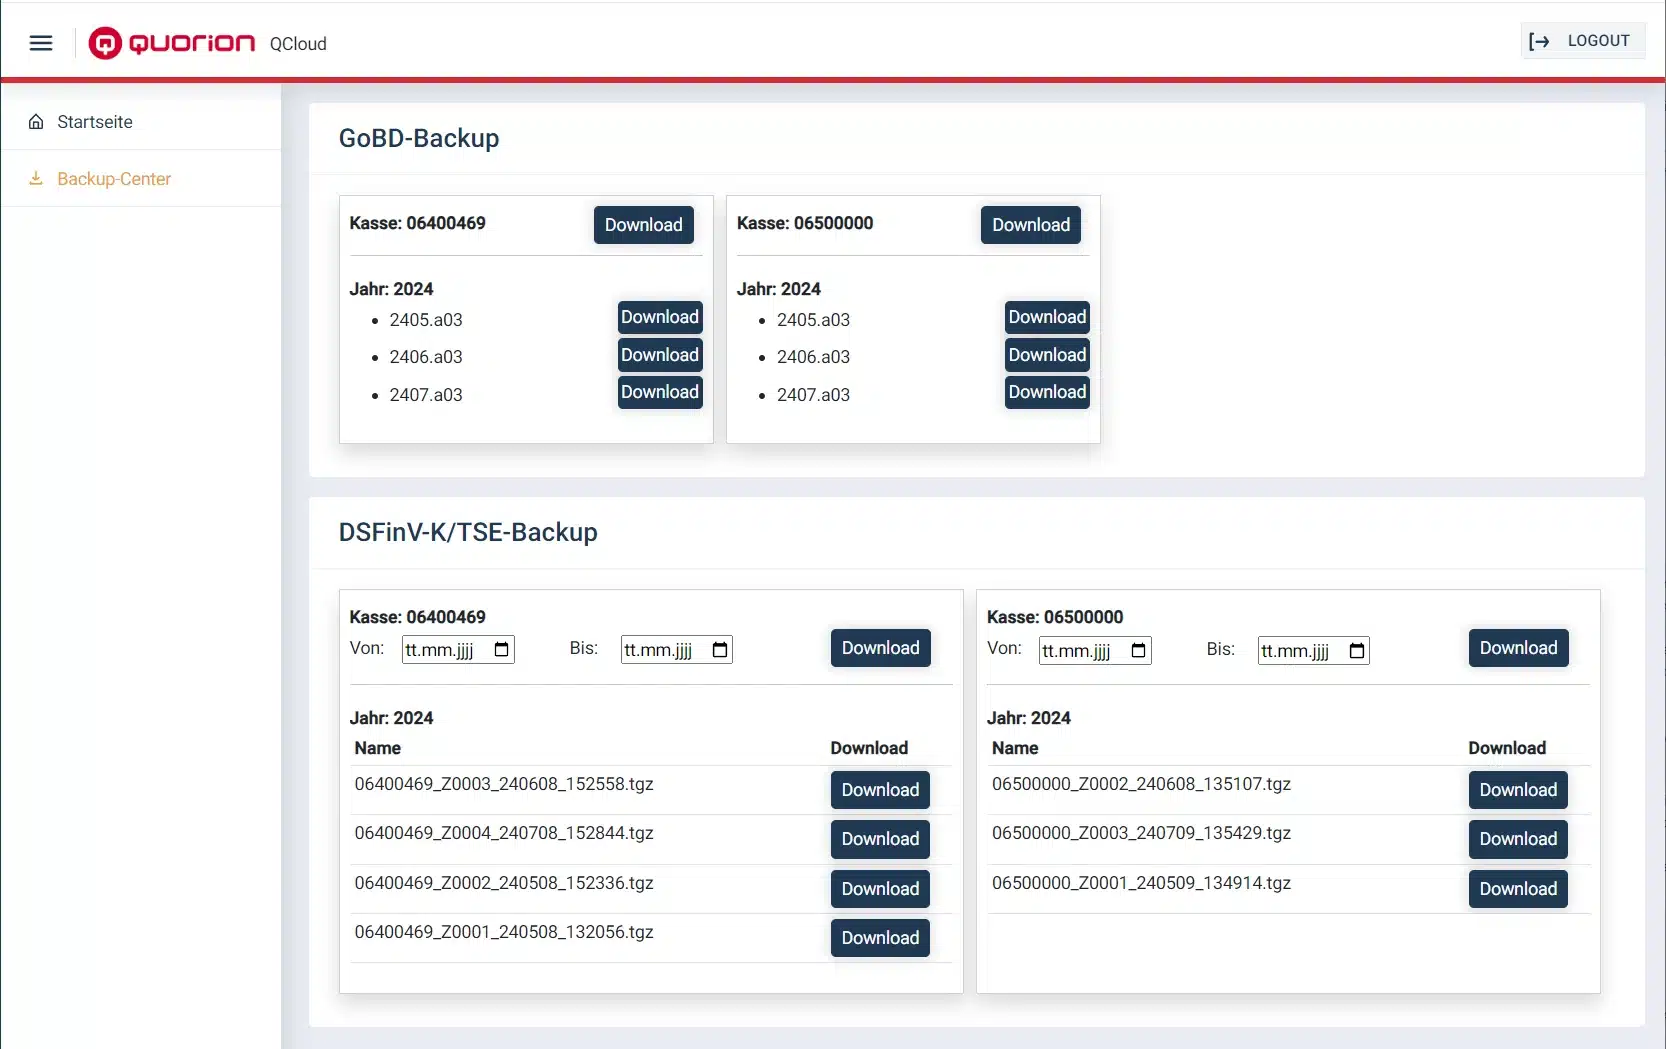Select file name 06500000_Z0001_240509_134914.tgz
The image size is (1666, 1049).
[1141, 883]
